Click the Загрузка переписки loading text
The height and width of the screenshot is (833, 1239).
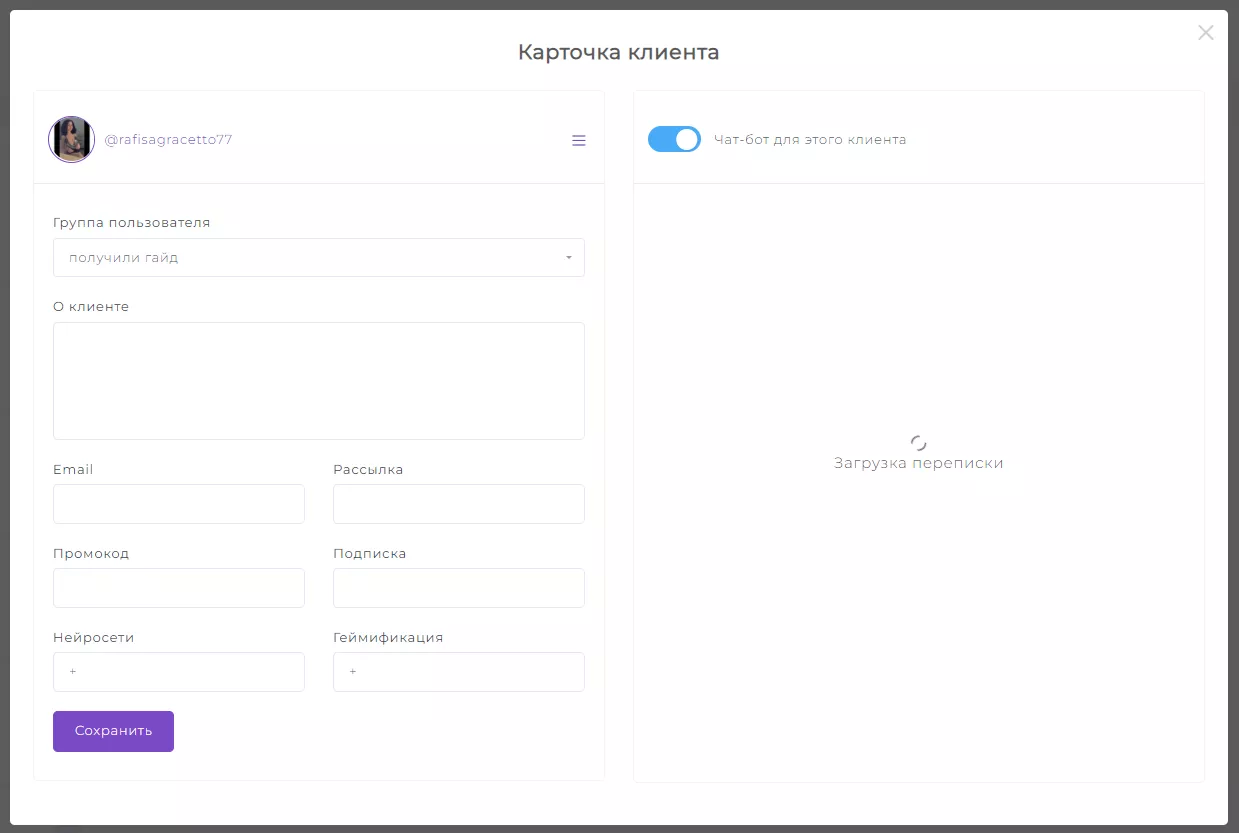pyautogui.click(x=919, y=463)
